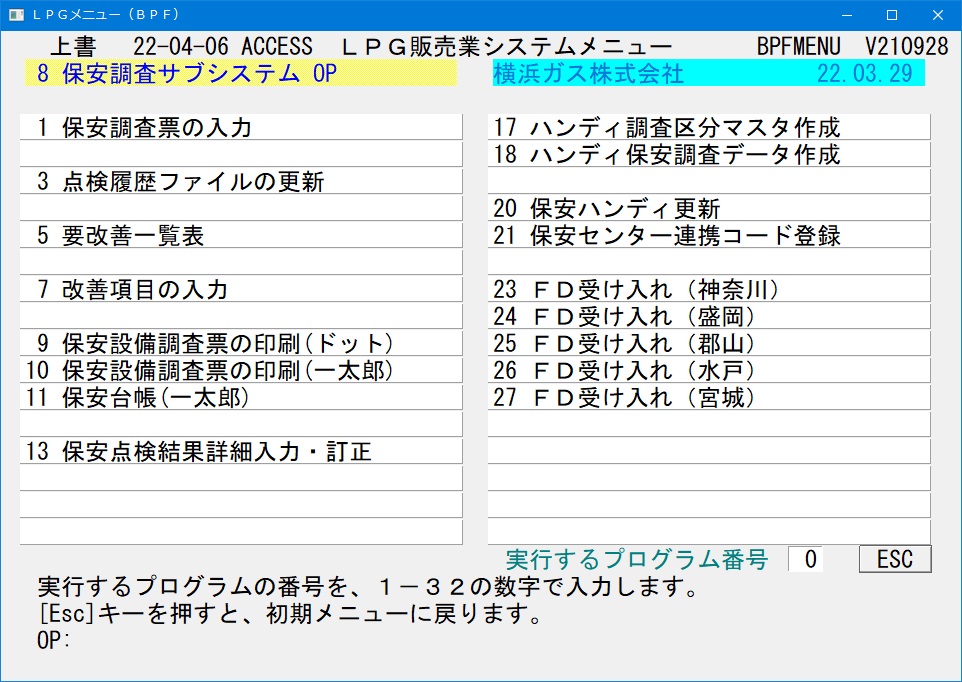The height and width of the screenshot is (682, 962).
Task: Maximize the LPGメニュー window
Action: coord(892,15)
